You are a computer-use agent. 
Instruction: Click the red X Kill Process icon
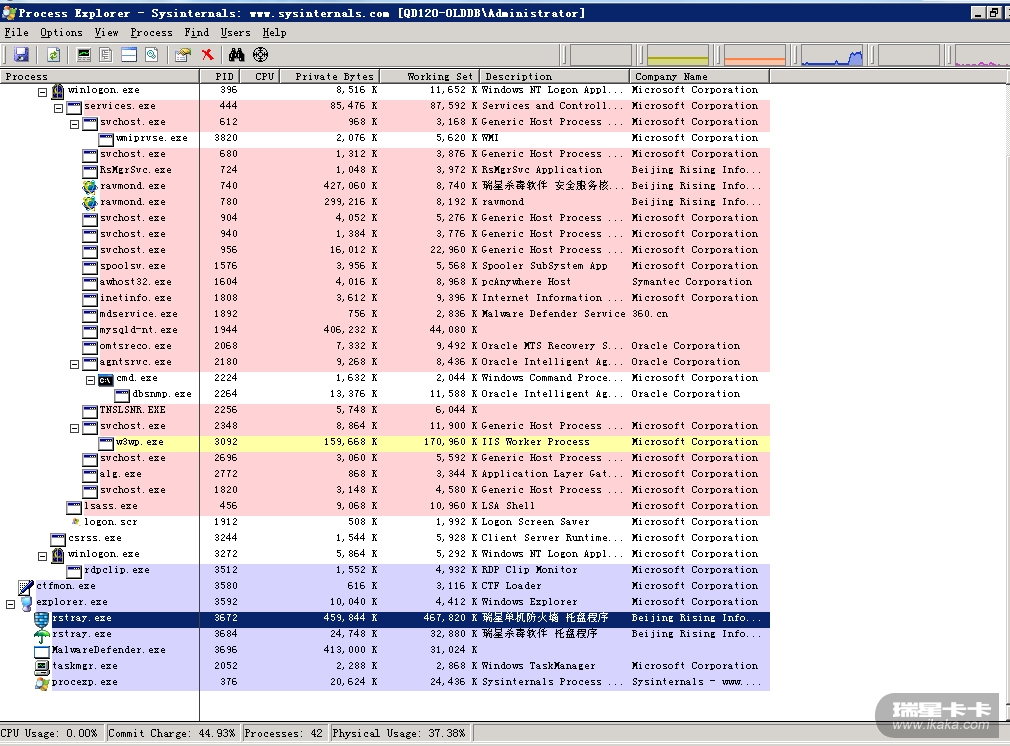207,55
